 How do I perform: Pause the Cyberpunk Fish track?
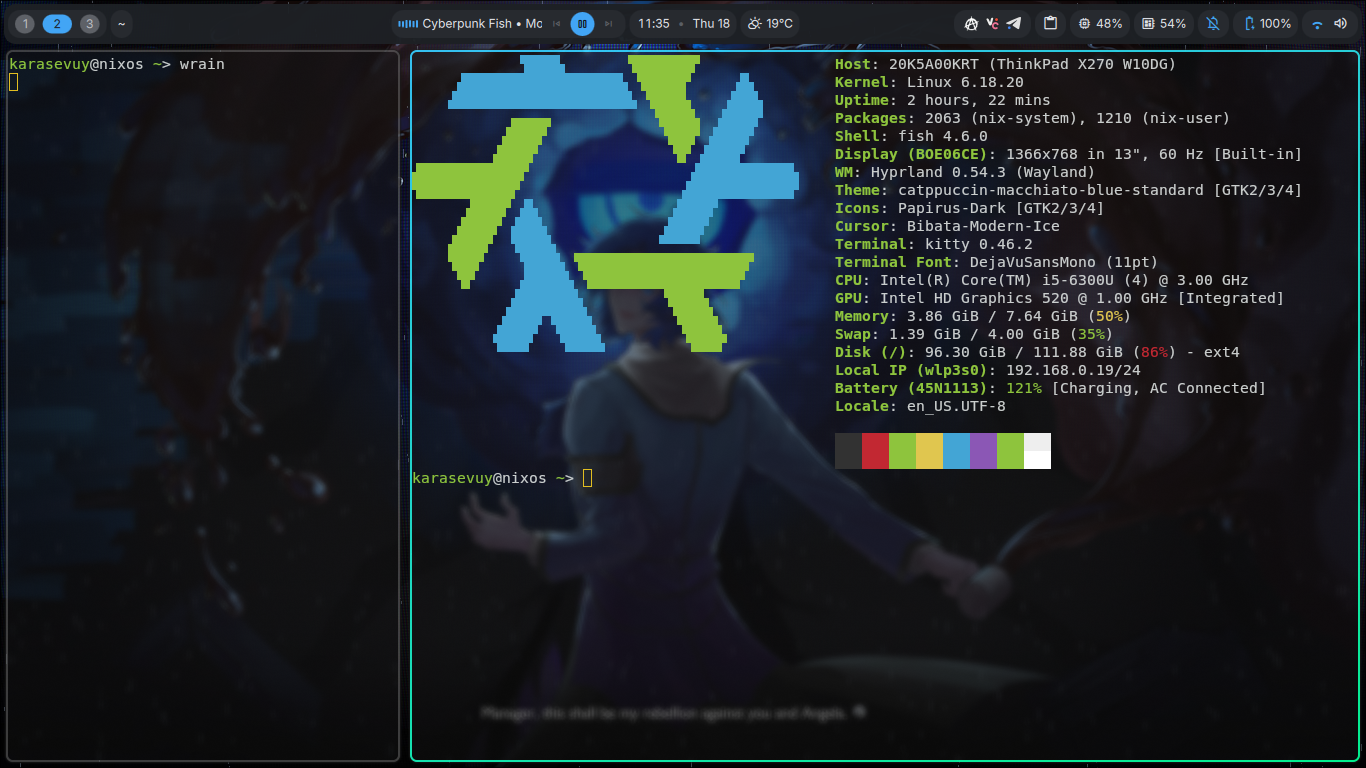[582, 23]
